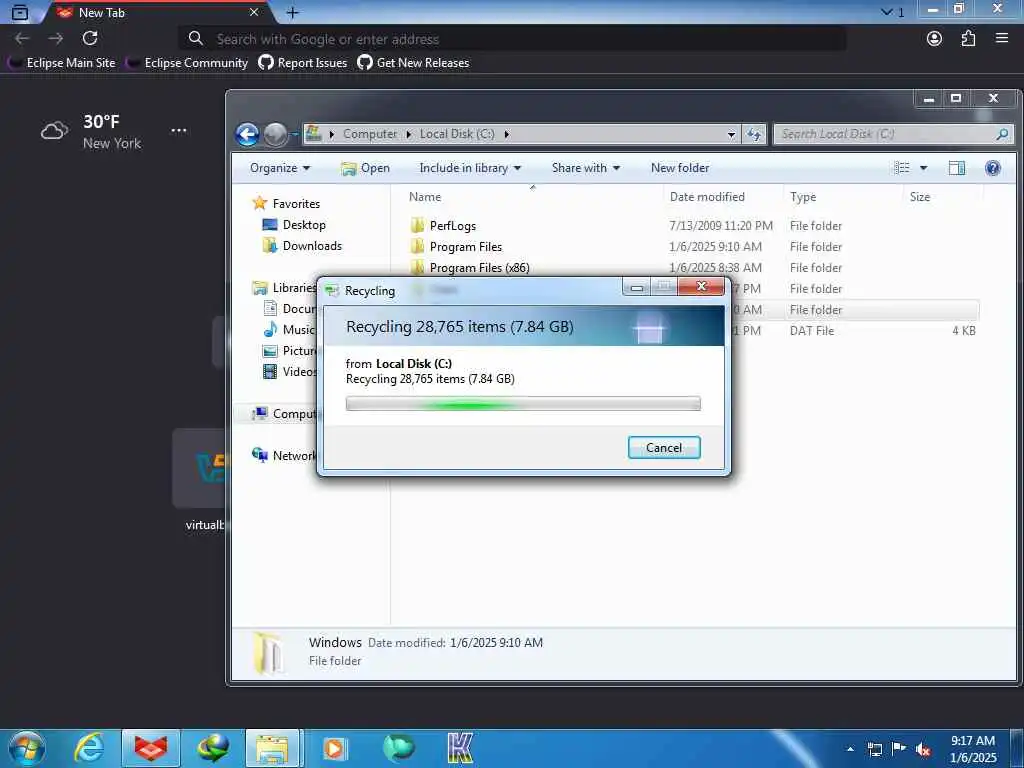Close the Recycling dialog

[x=701, y=286]
